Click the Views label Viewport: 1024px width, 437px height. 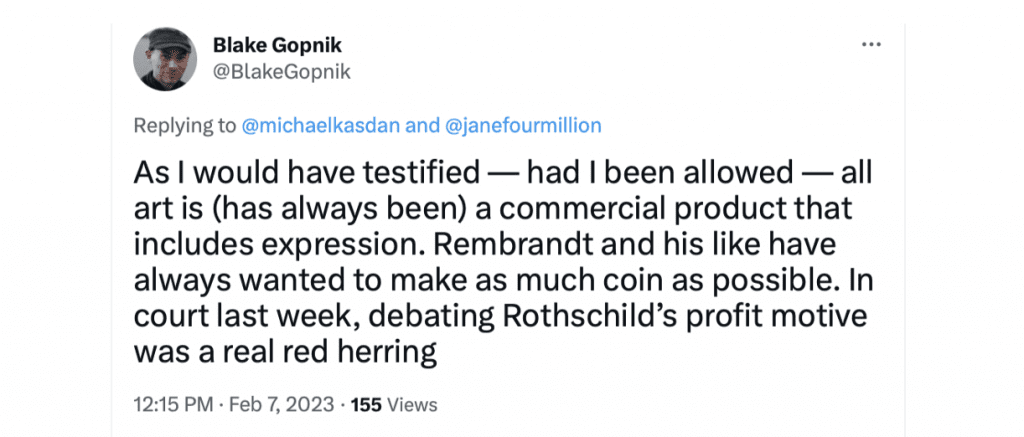tap(413, 404)
